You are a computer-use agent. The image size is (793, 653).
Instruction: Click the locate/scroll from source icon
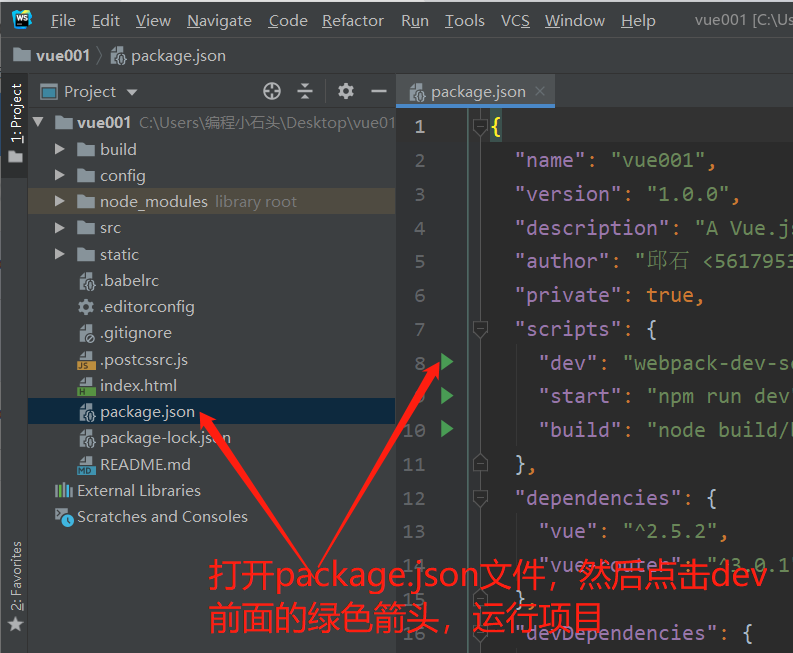pos(272,92)
